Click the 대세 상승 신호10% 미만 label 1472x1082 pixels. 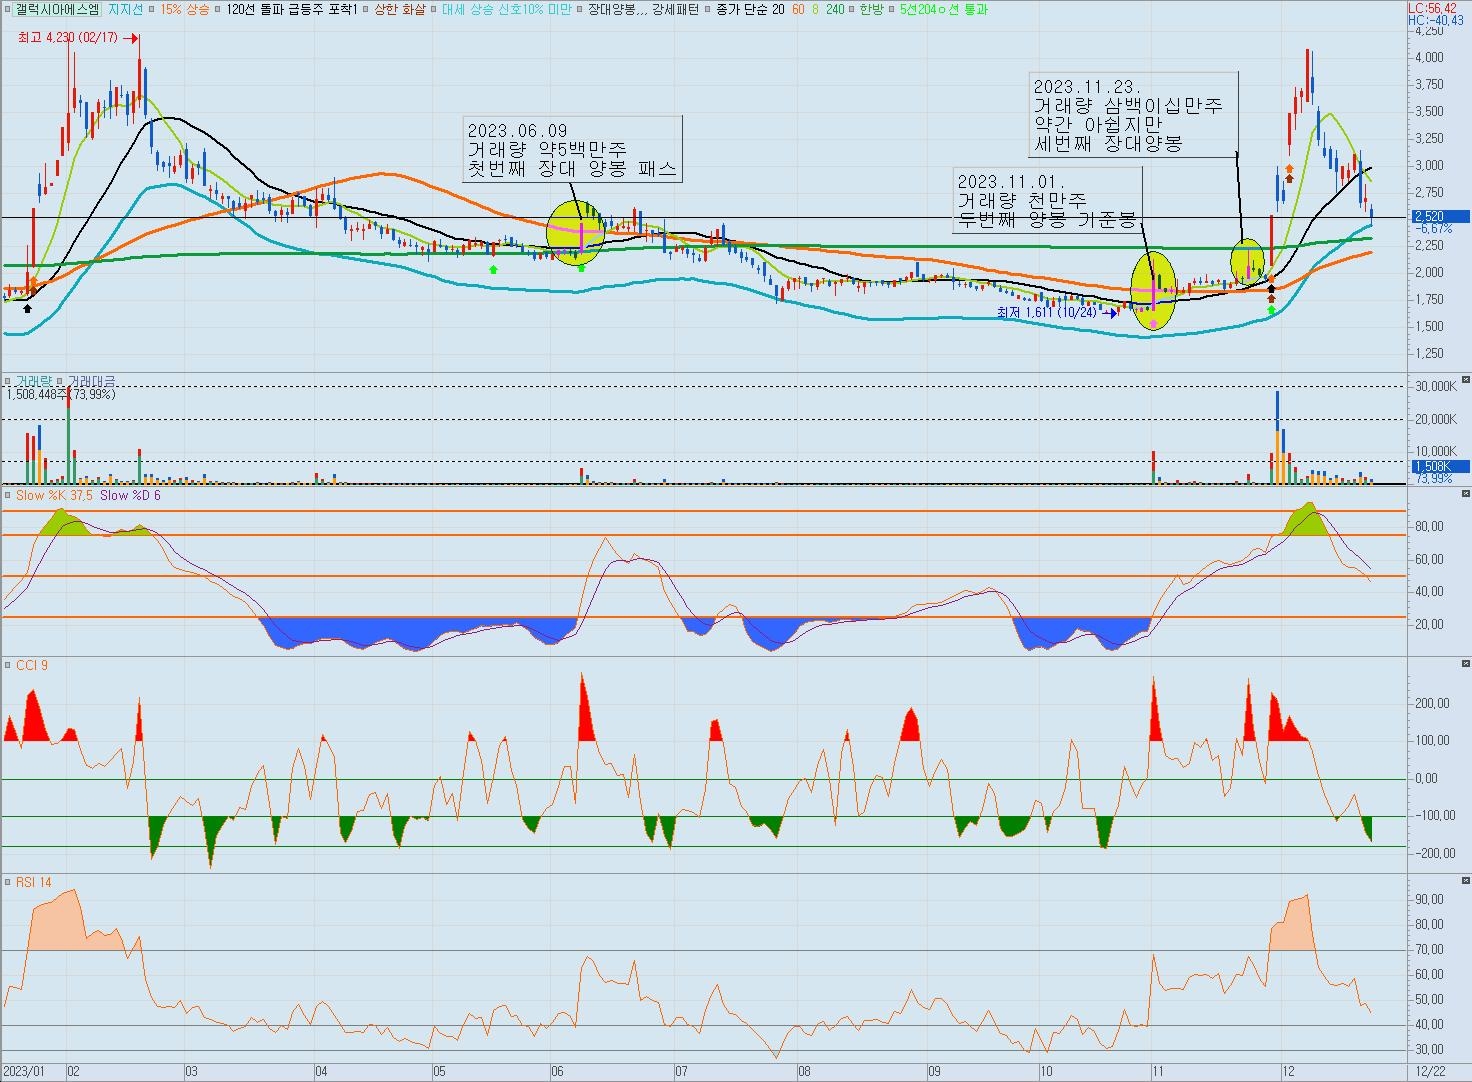click(x=506, y=9)
